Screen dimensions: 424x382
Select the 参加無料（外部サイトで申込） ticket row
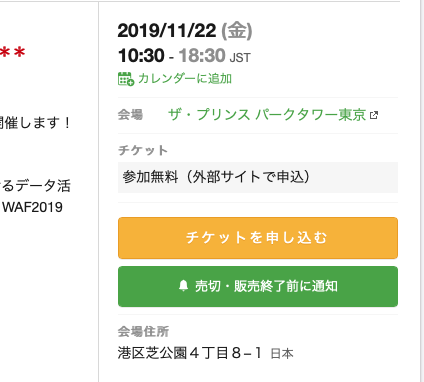(258, 177)
